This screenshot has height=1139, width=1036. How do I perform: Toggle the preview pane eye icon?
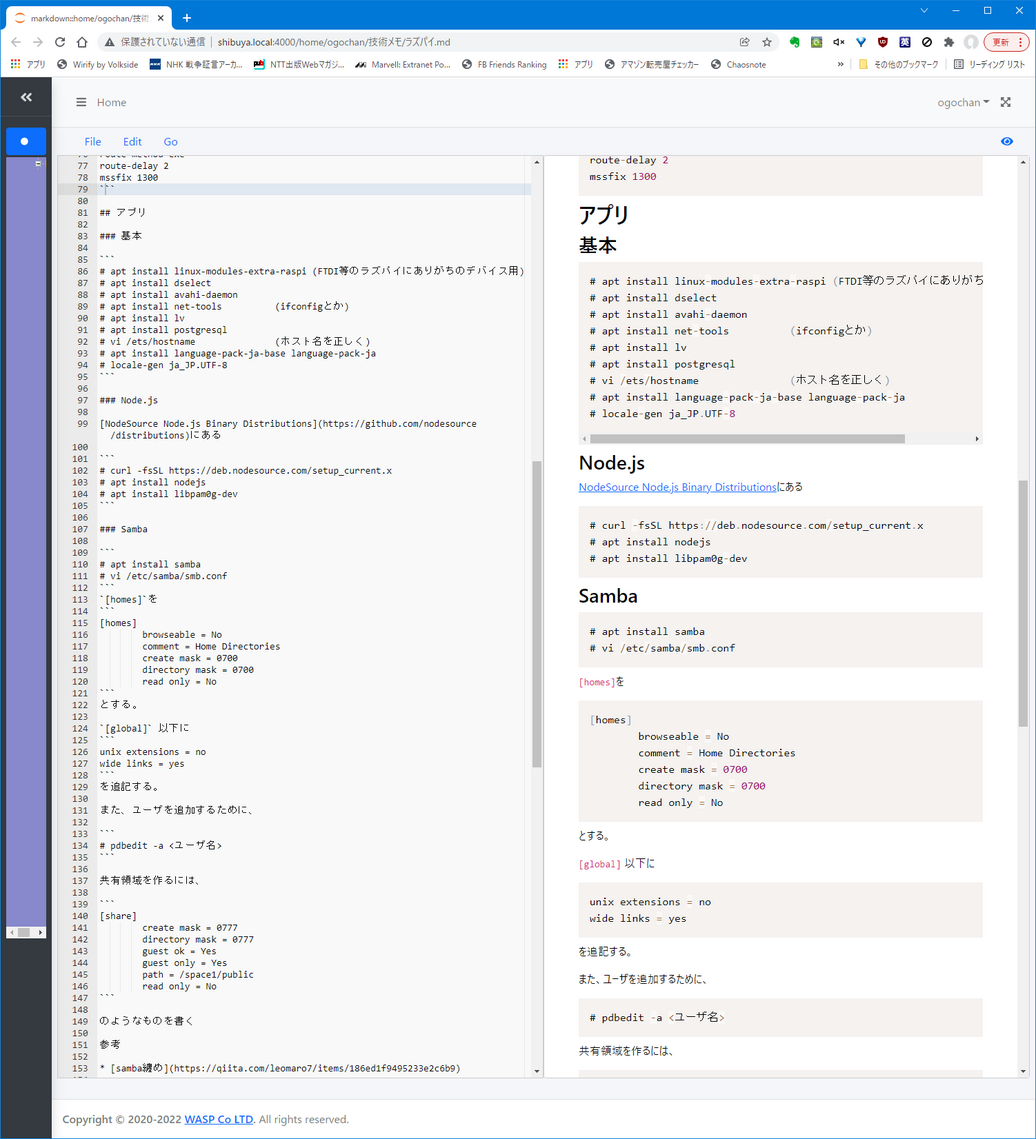pos(1006,142)
